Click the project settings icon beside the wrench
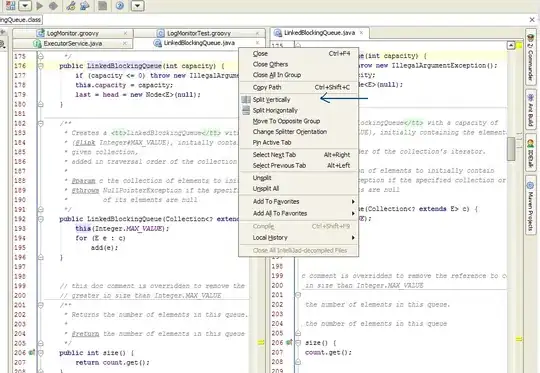 (x=84, y=6)
